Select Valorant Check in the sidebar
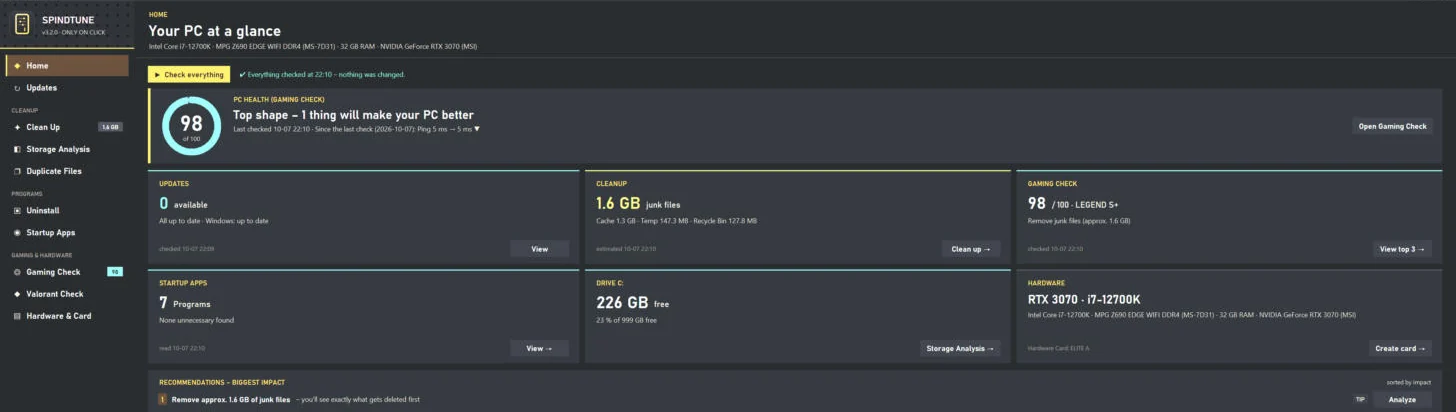 [66, 294]
